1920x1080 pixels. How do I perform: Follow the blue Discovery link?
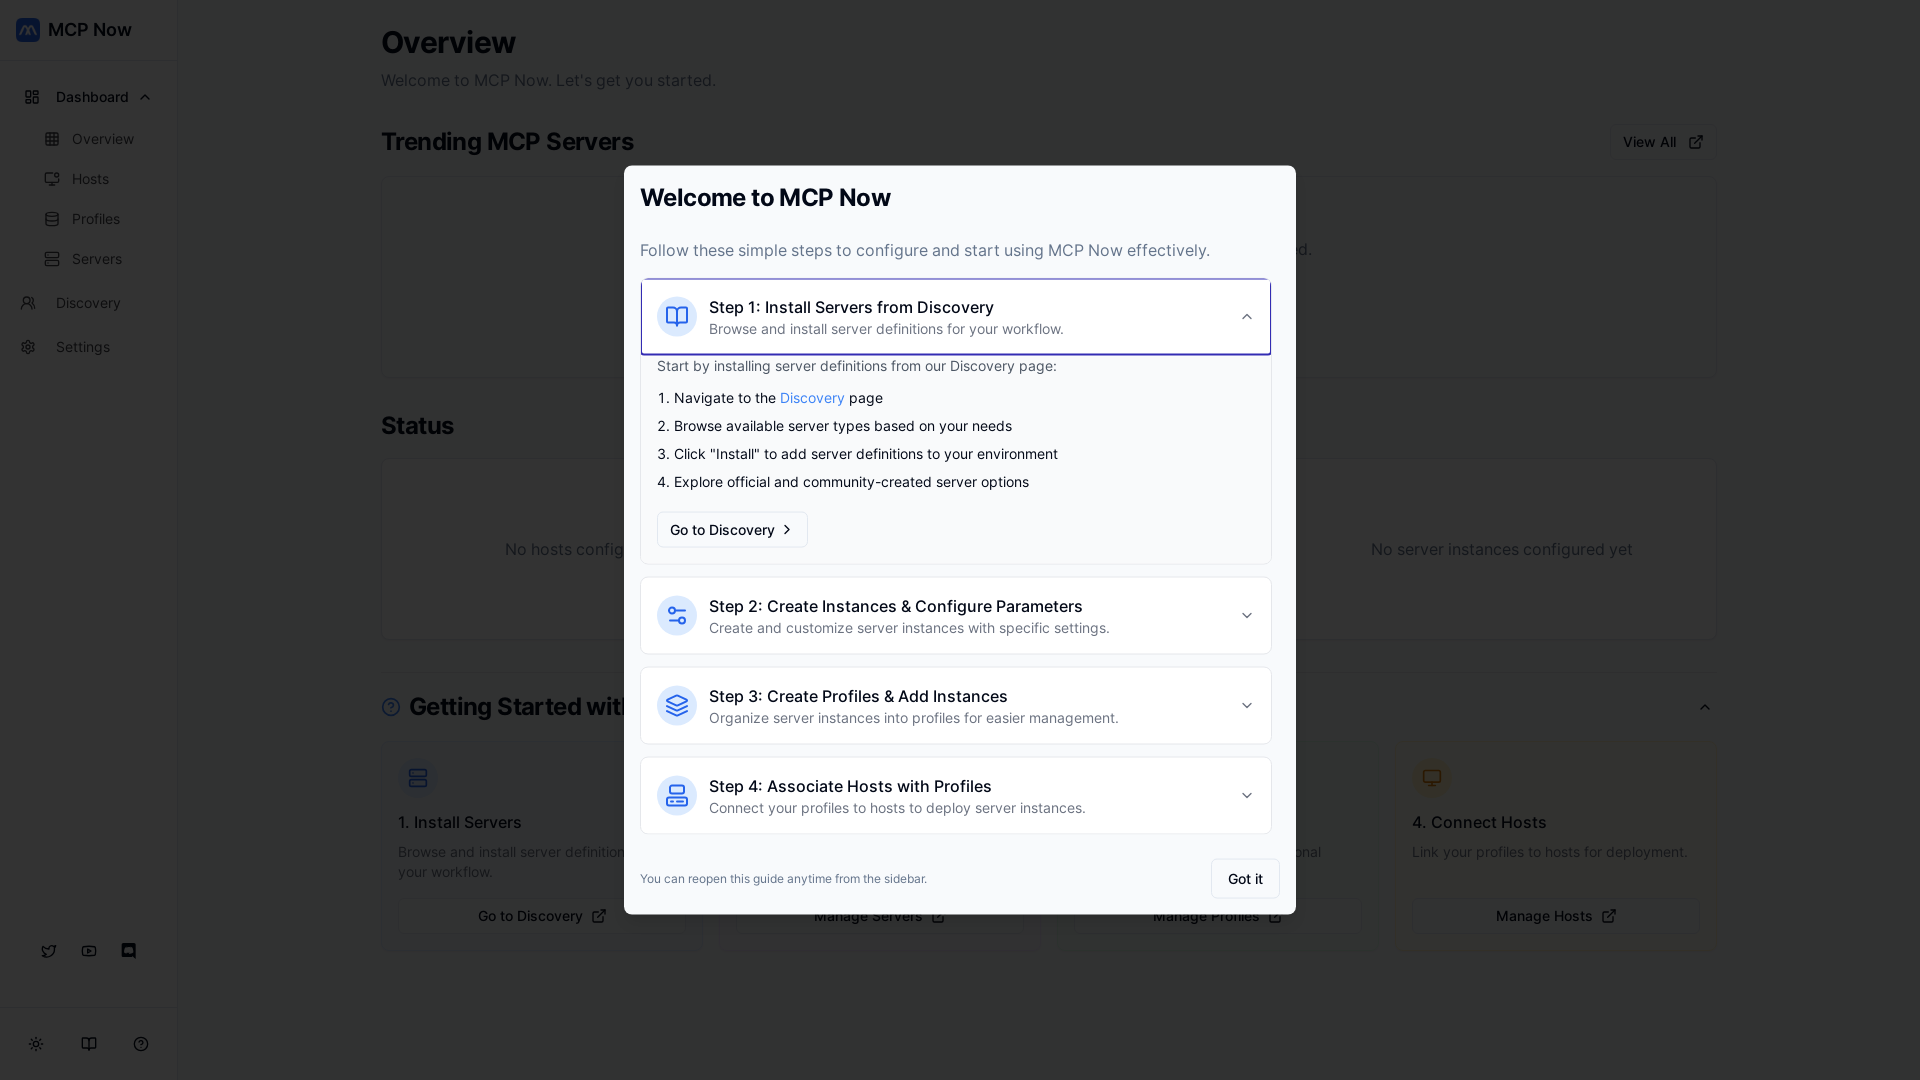pos(812,398)
